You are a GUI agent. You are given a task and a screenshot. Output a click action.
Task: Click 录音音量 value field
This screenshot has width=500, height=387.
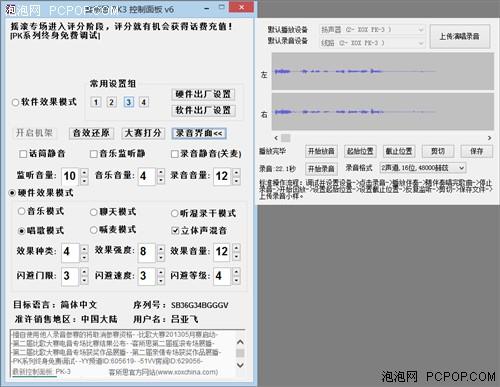223,176
